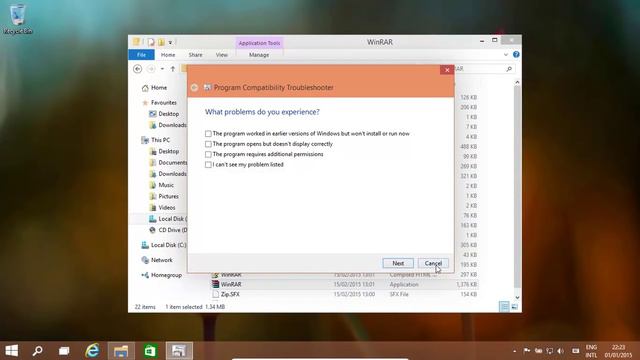Open the View ribbon tab
640x360 pixels.
pyautogui.click(x=222, y=55)
